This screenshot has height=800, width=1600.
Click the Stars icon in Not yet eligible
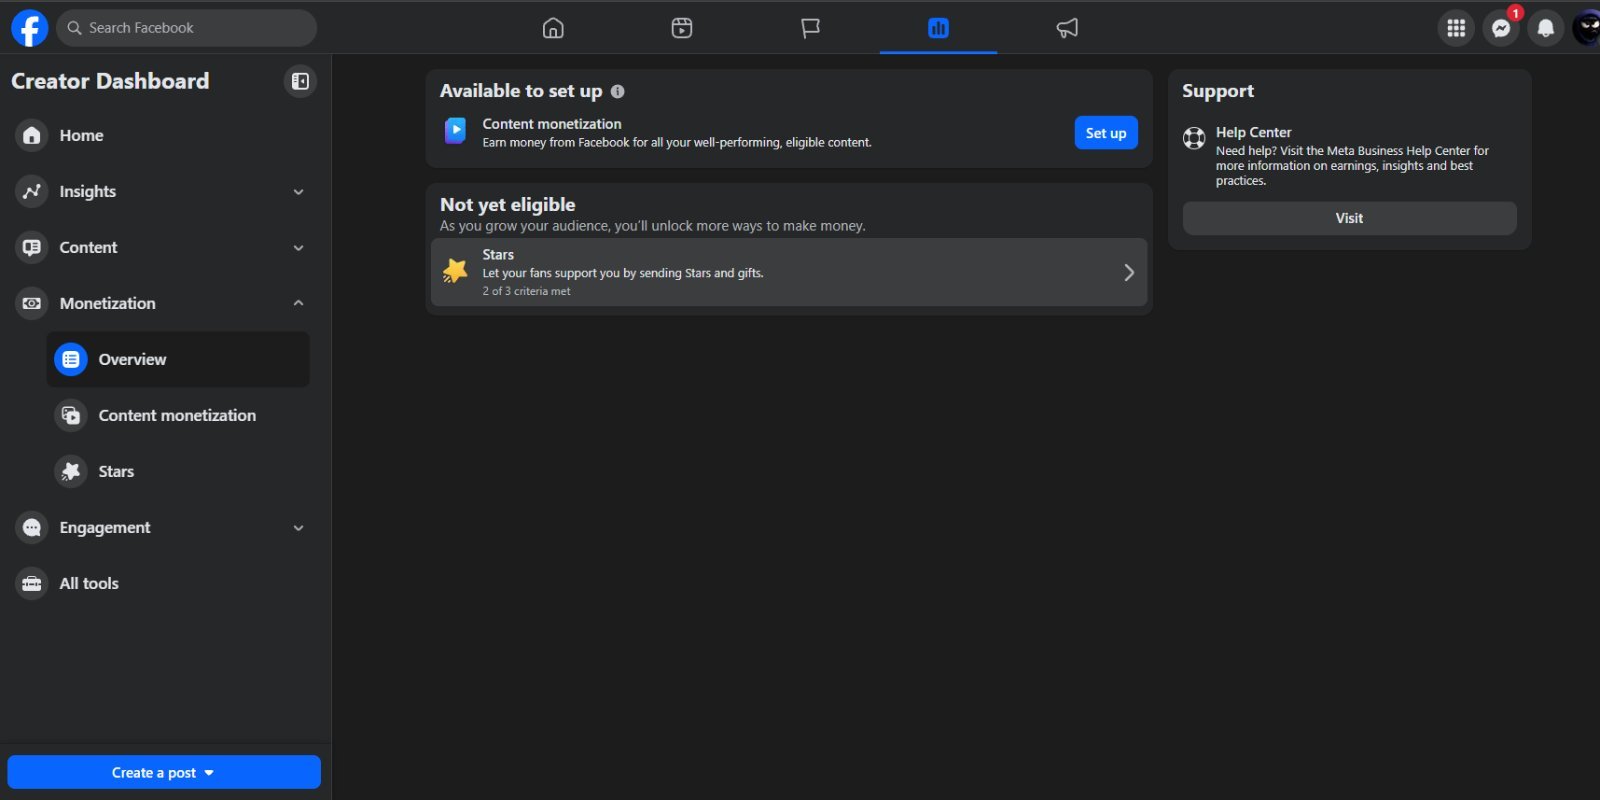pyautogui.click(x=455, y=271)
